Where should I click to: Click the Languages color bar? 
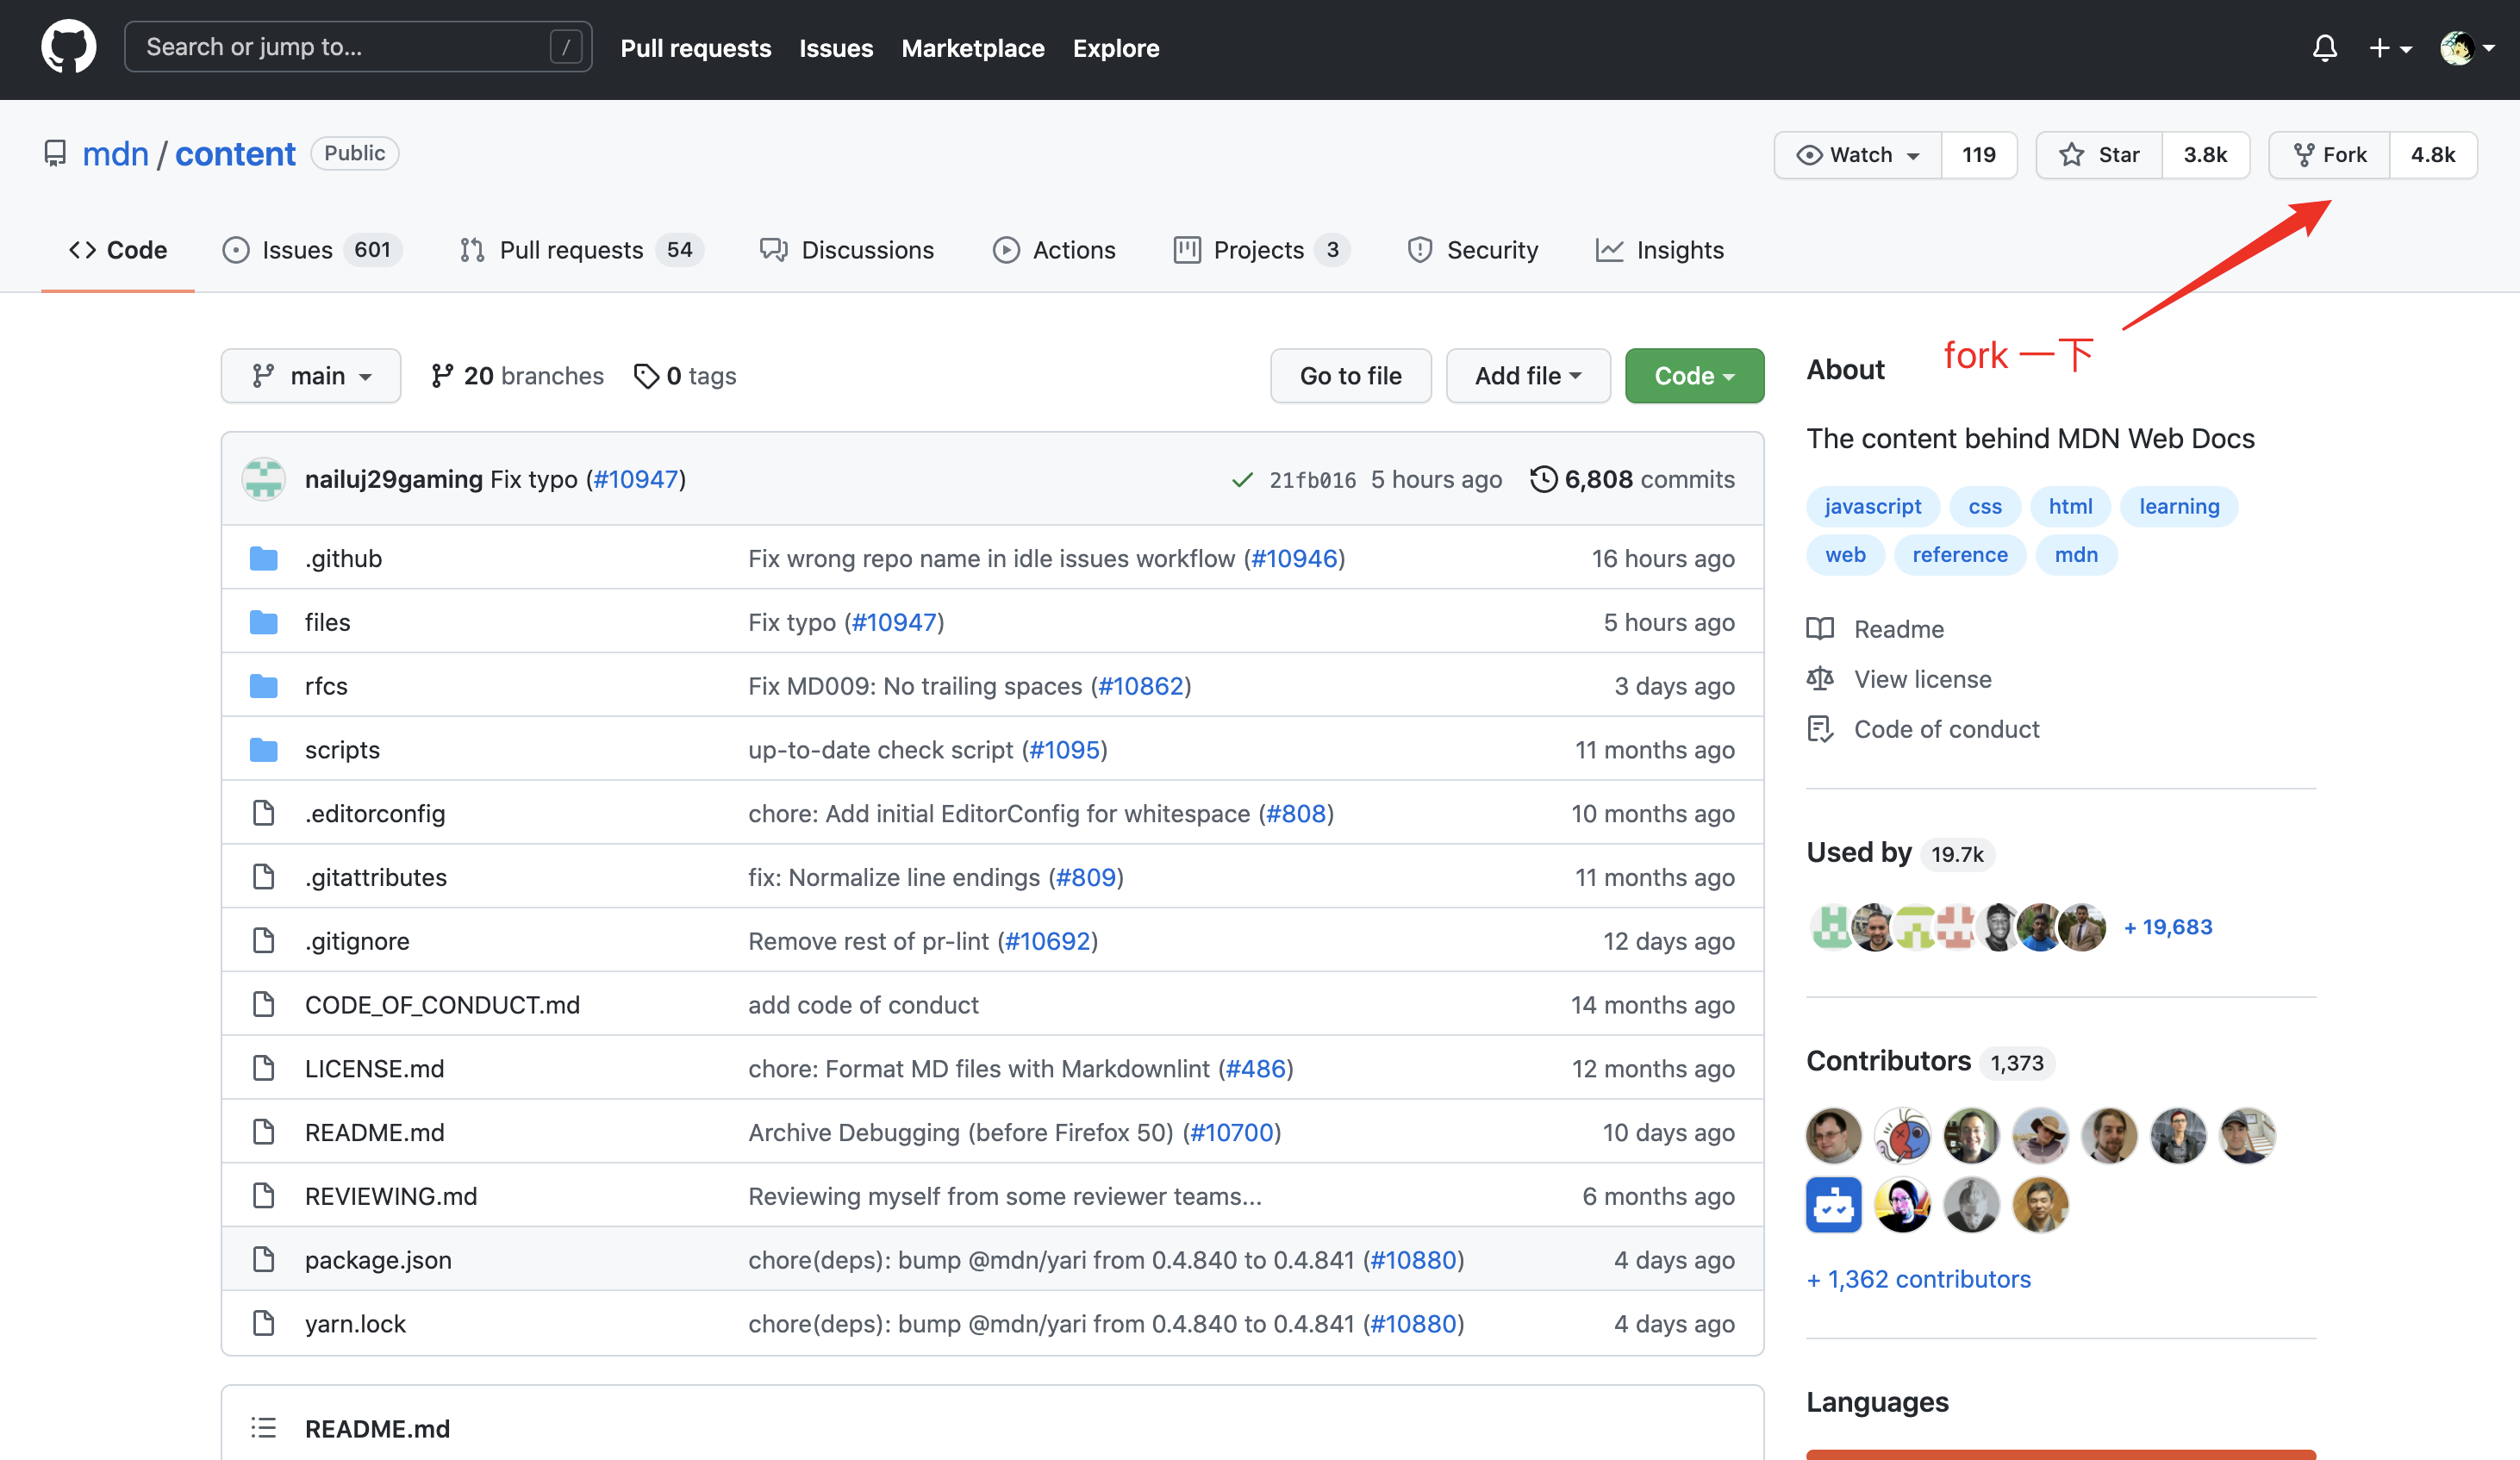[2060, 1453]
